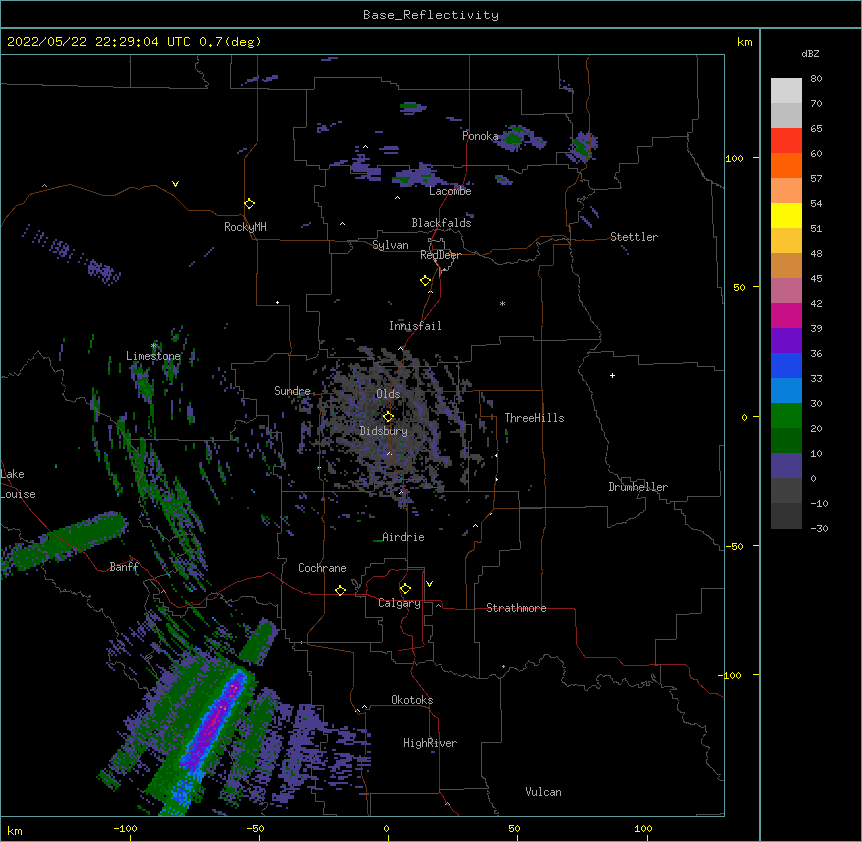Image resolution: width=862 pixels, height=842 pixels.
Task: Click the yellow diamond marker above RockyMH
Action: tap(250, 204)
